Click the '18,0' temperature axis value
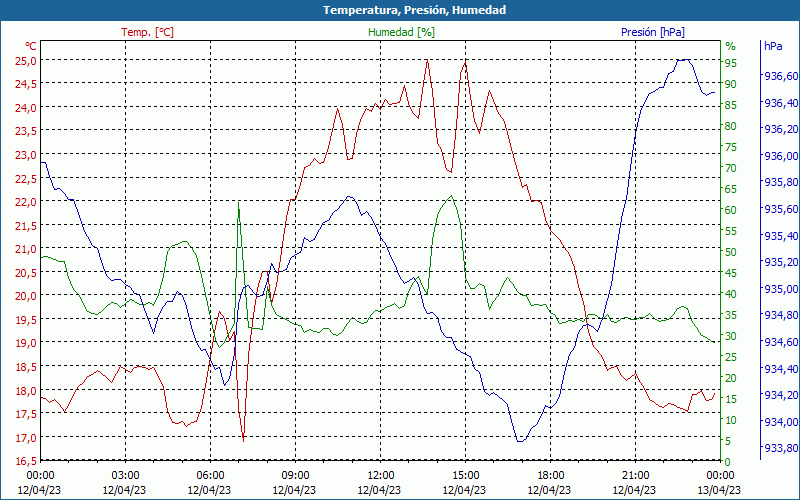 25,391
